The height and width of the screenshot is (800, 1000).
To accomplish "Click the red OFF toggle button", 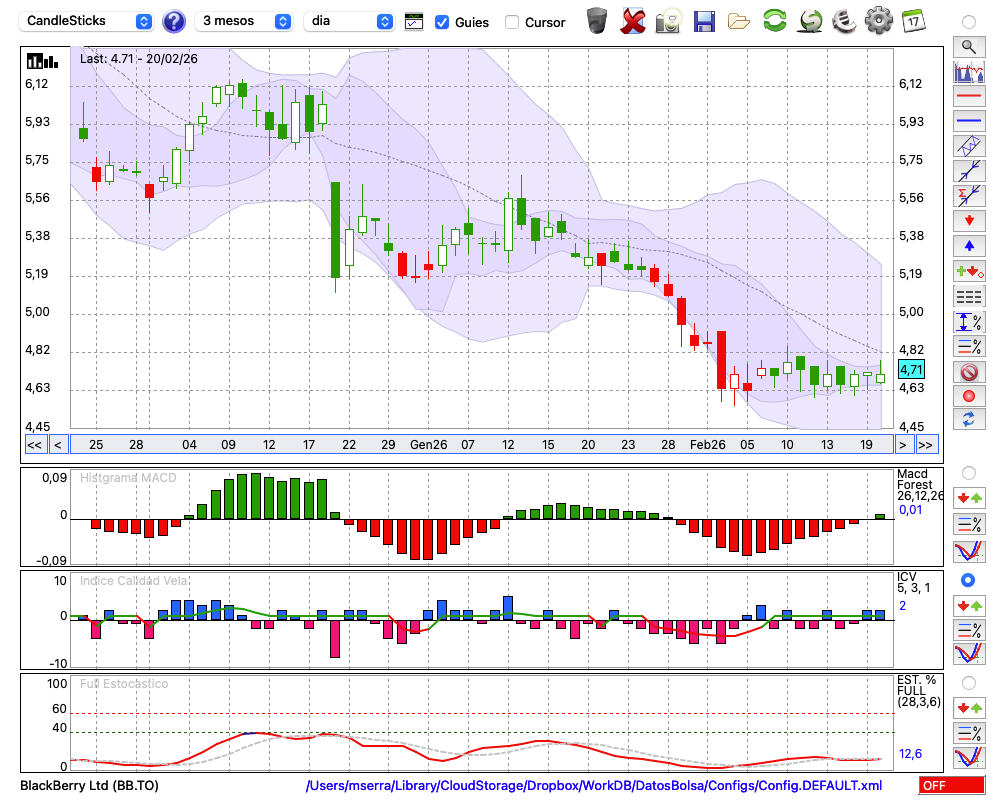I will point(951,786).
